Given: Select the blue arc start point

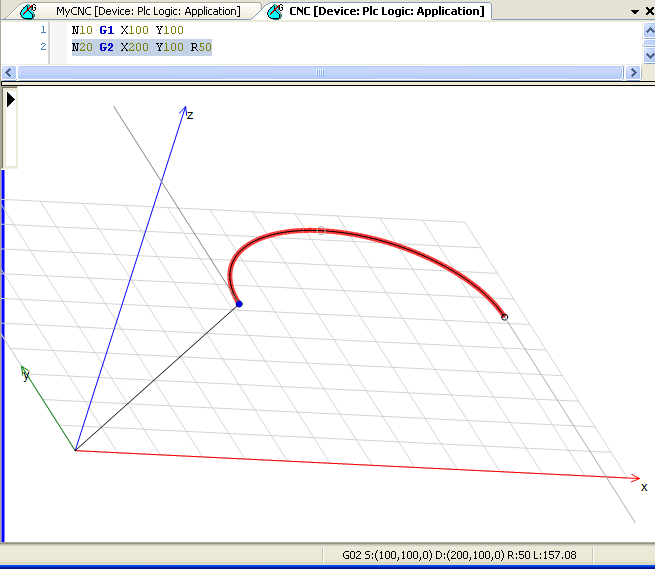Looking at the screenshot, I should 239,304.
